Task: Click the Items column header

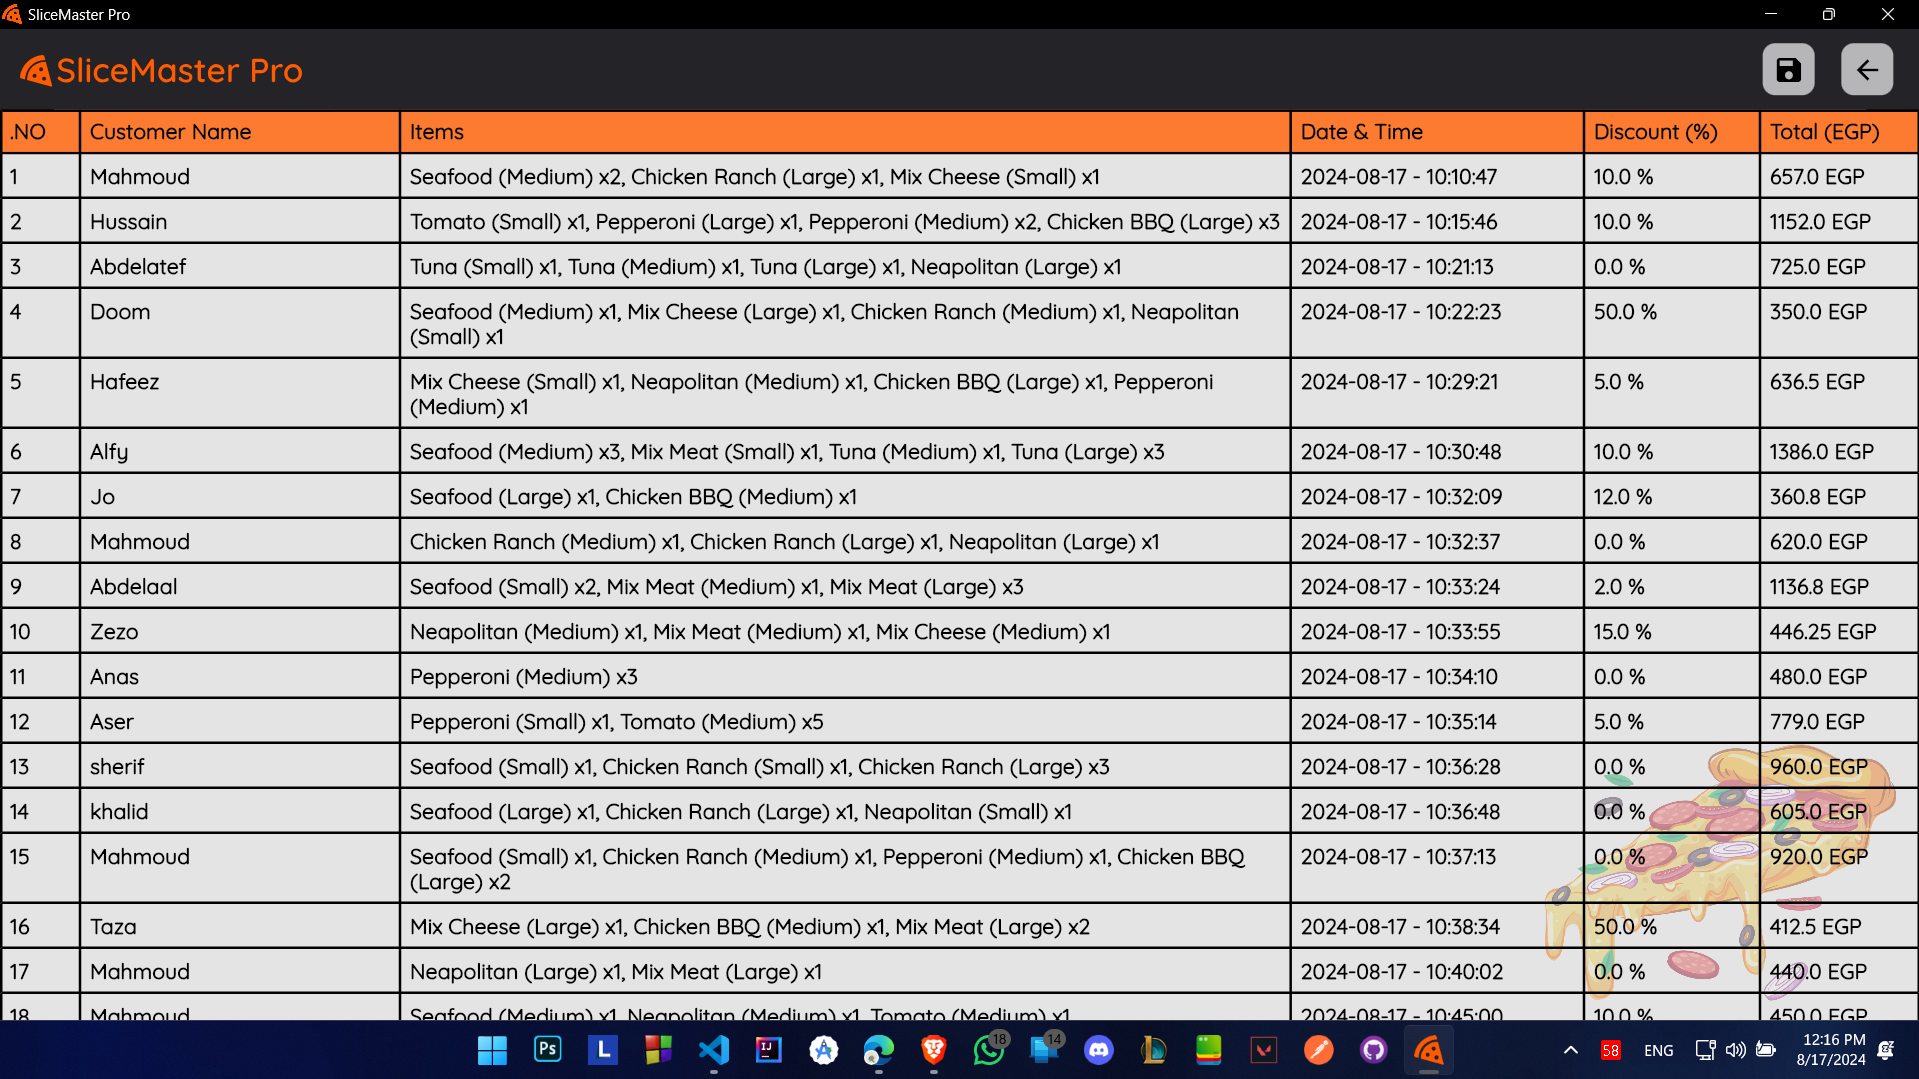Action: tap(845, 132)
